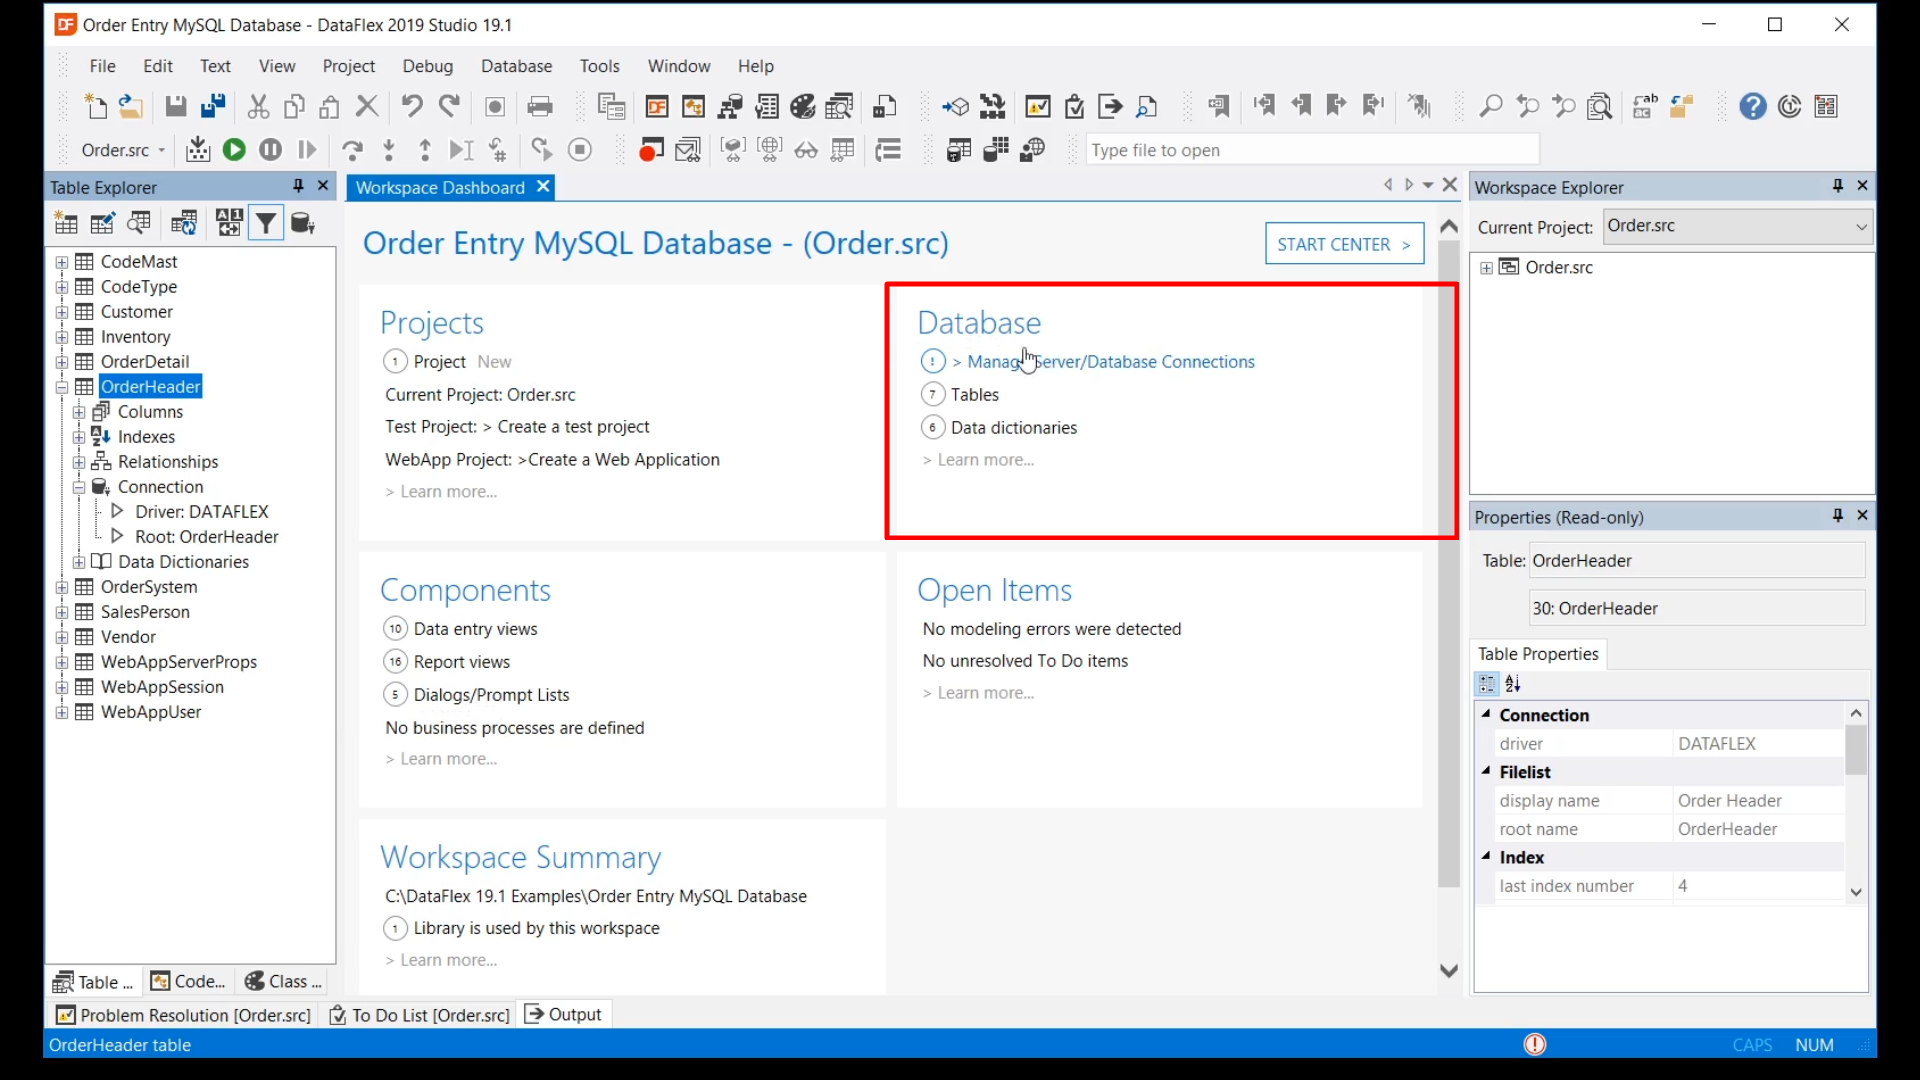The height and width of the screenshot is (1080, 1920).
Task: Click the Save All toolbar icon
Action: (213, 107)
